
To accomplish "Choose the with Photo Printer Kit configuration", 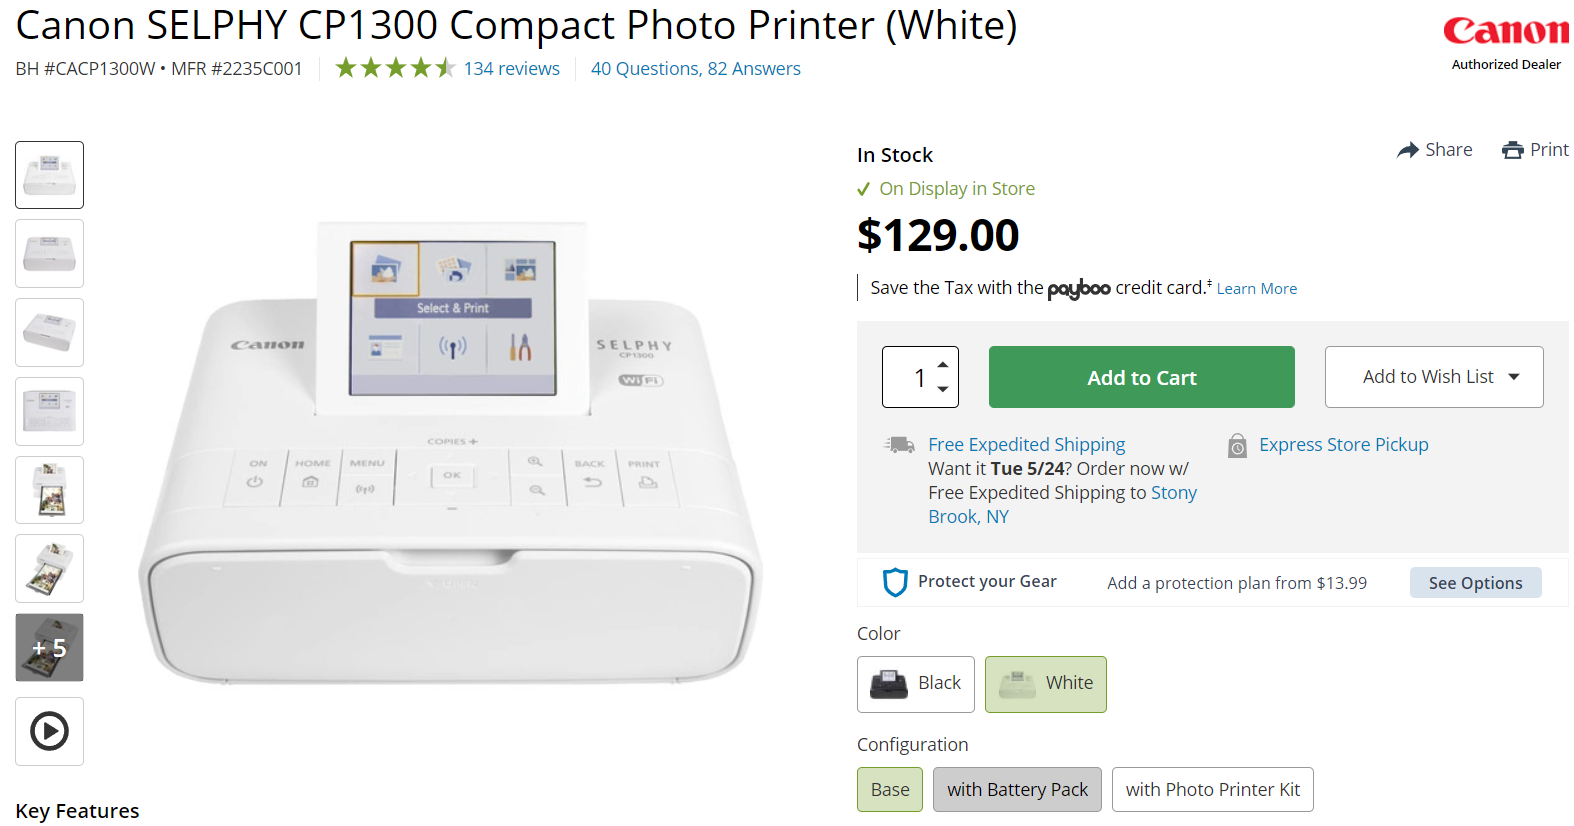I will 1212,790.
